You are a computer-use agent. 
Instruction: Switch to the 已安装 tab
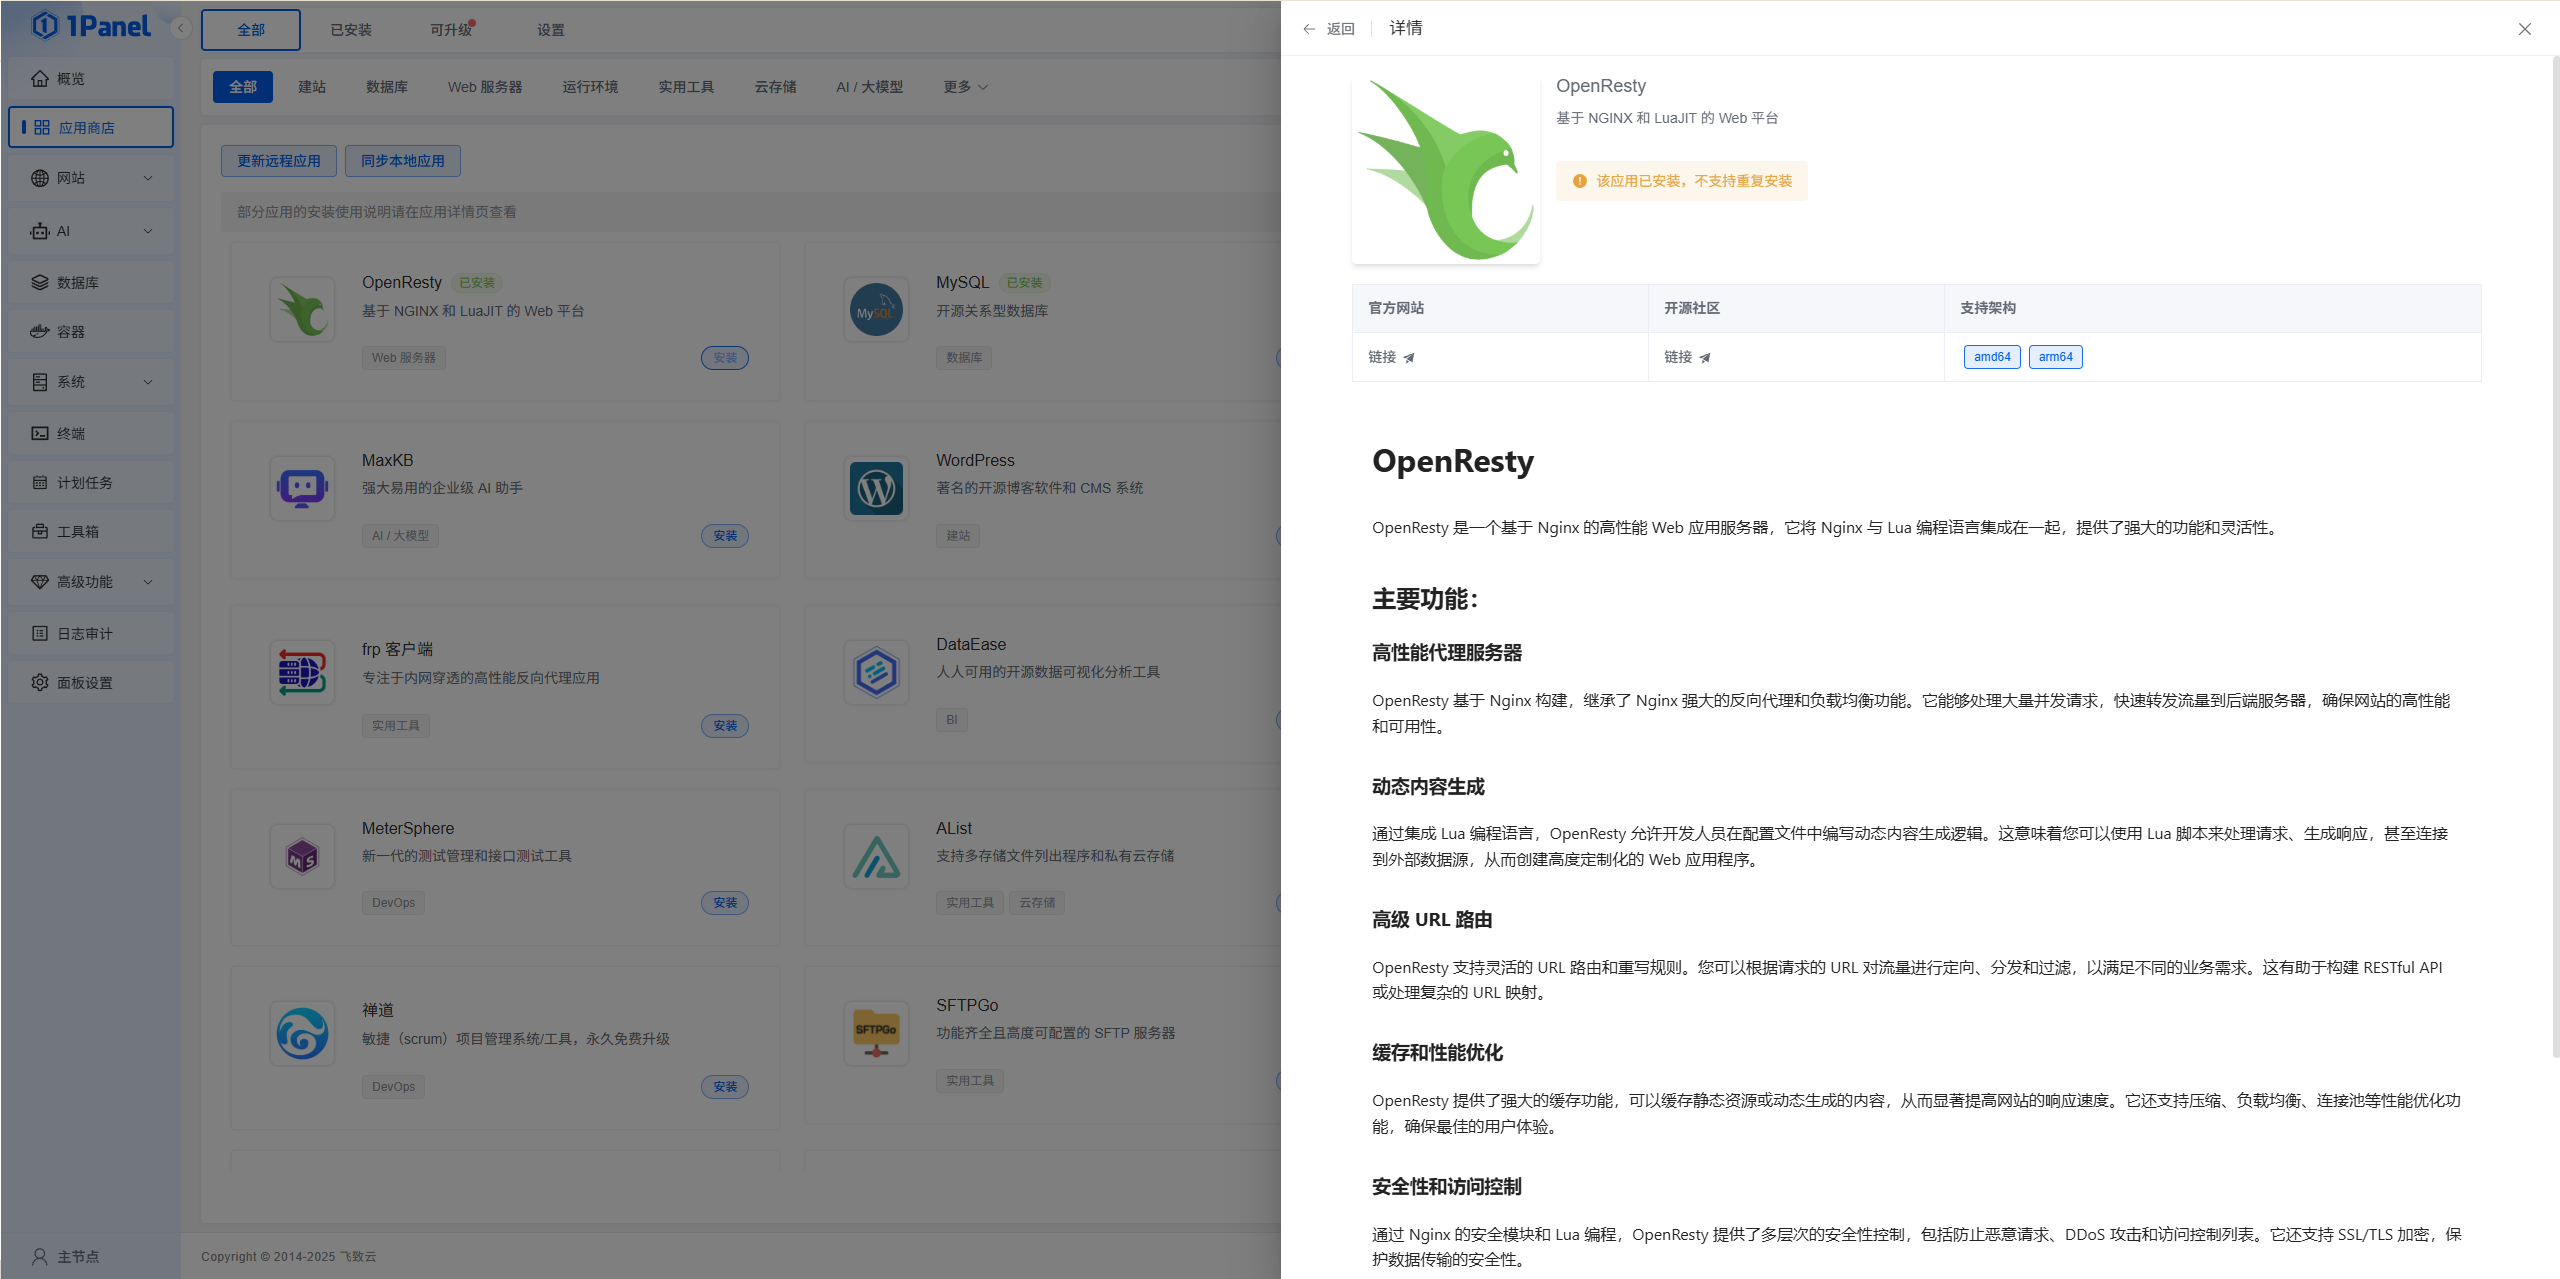click(349, 29)
